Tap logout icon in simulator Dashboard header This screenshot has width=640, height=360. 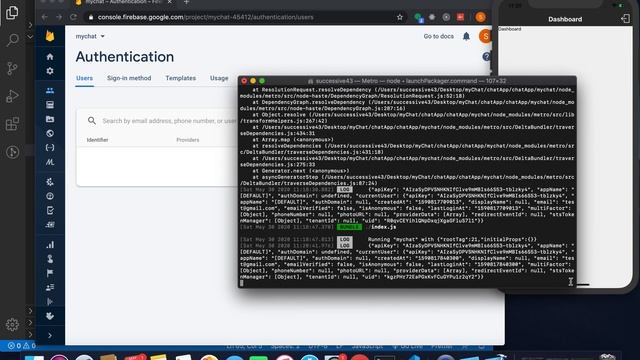pyautogui.click(x=625, y=19)
